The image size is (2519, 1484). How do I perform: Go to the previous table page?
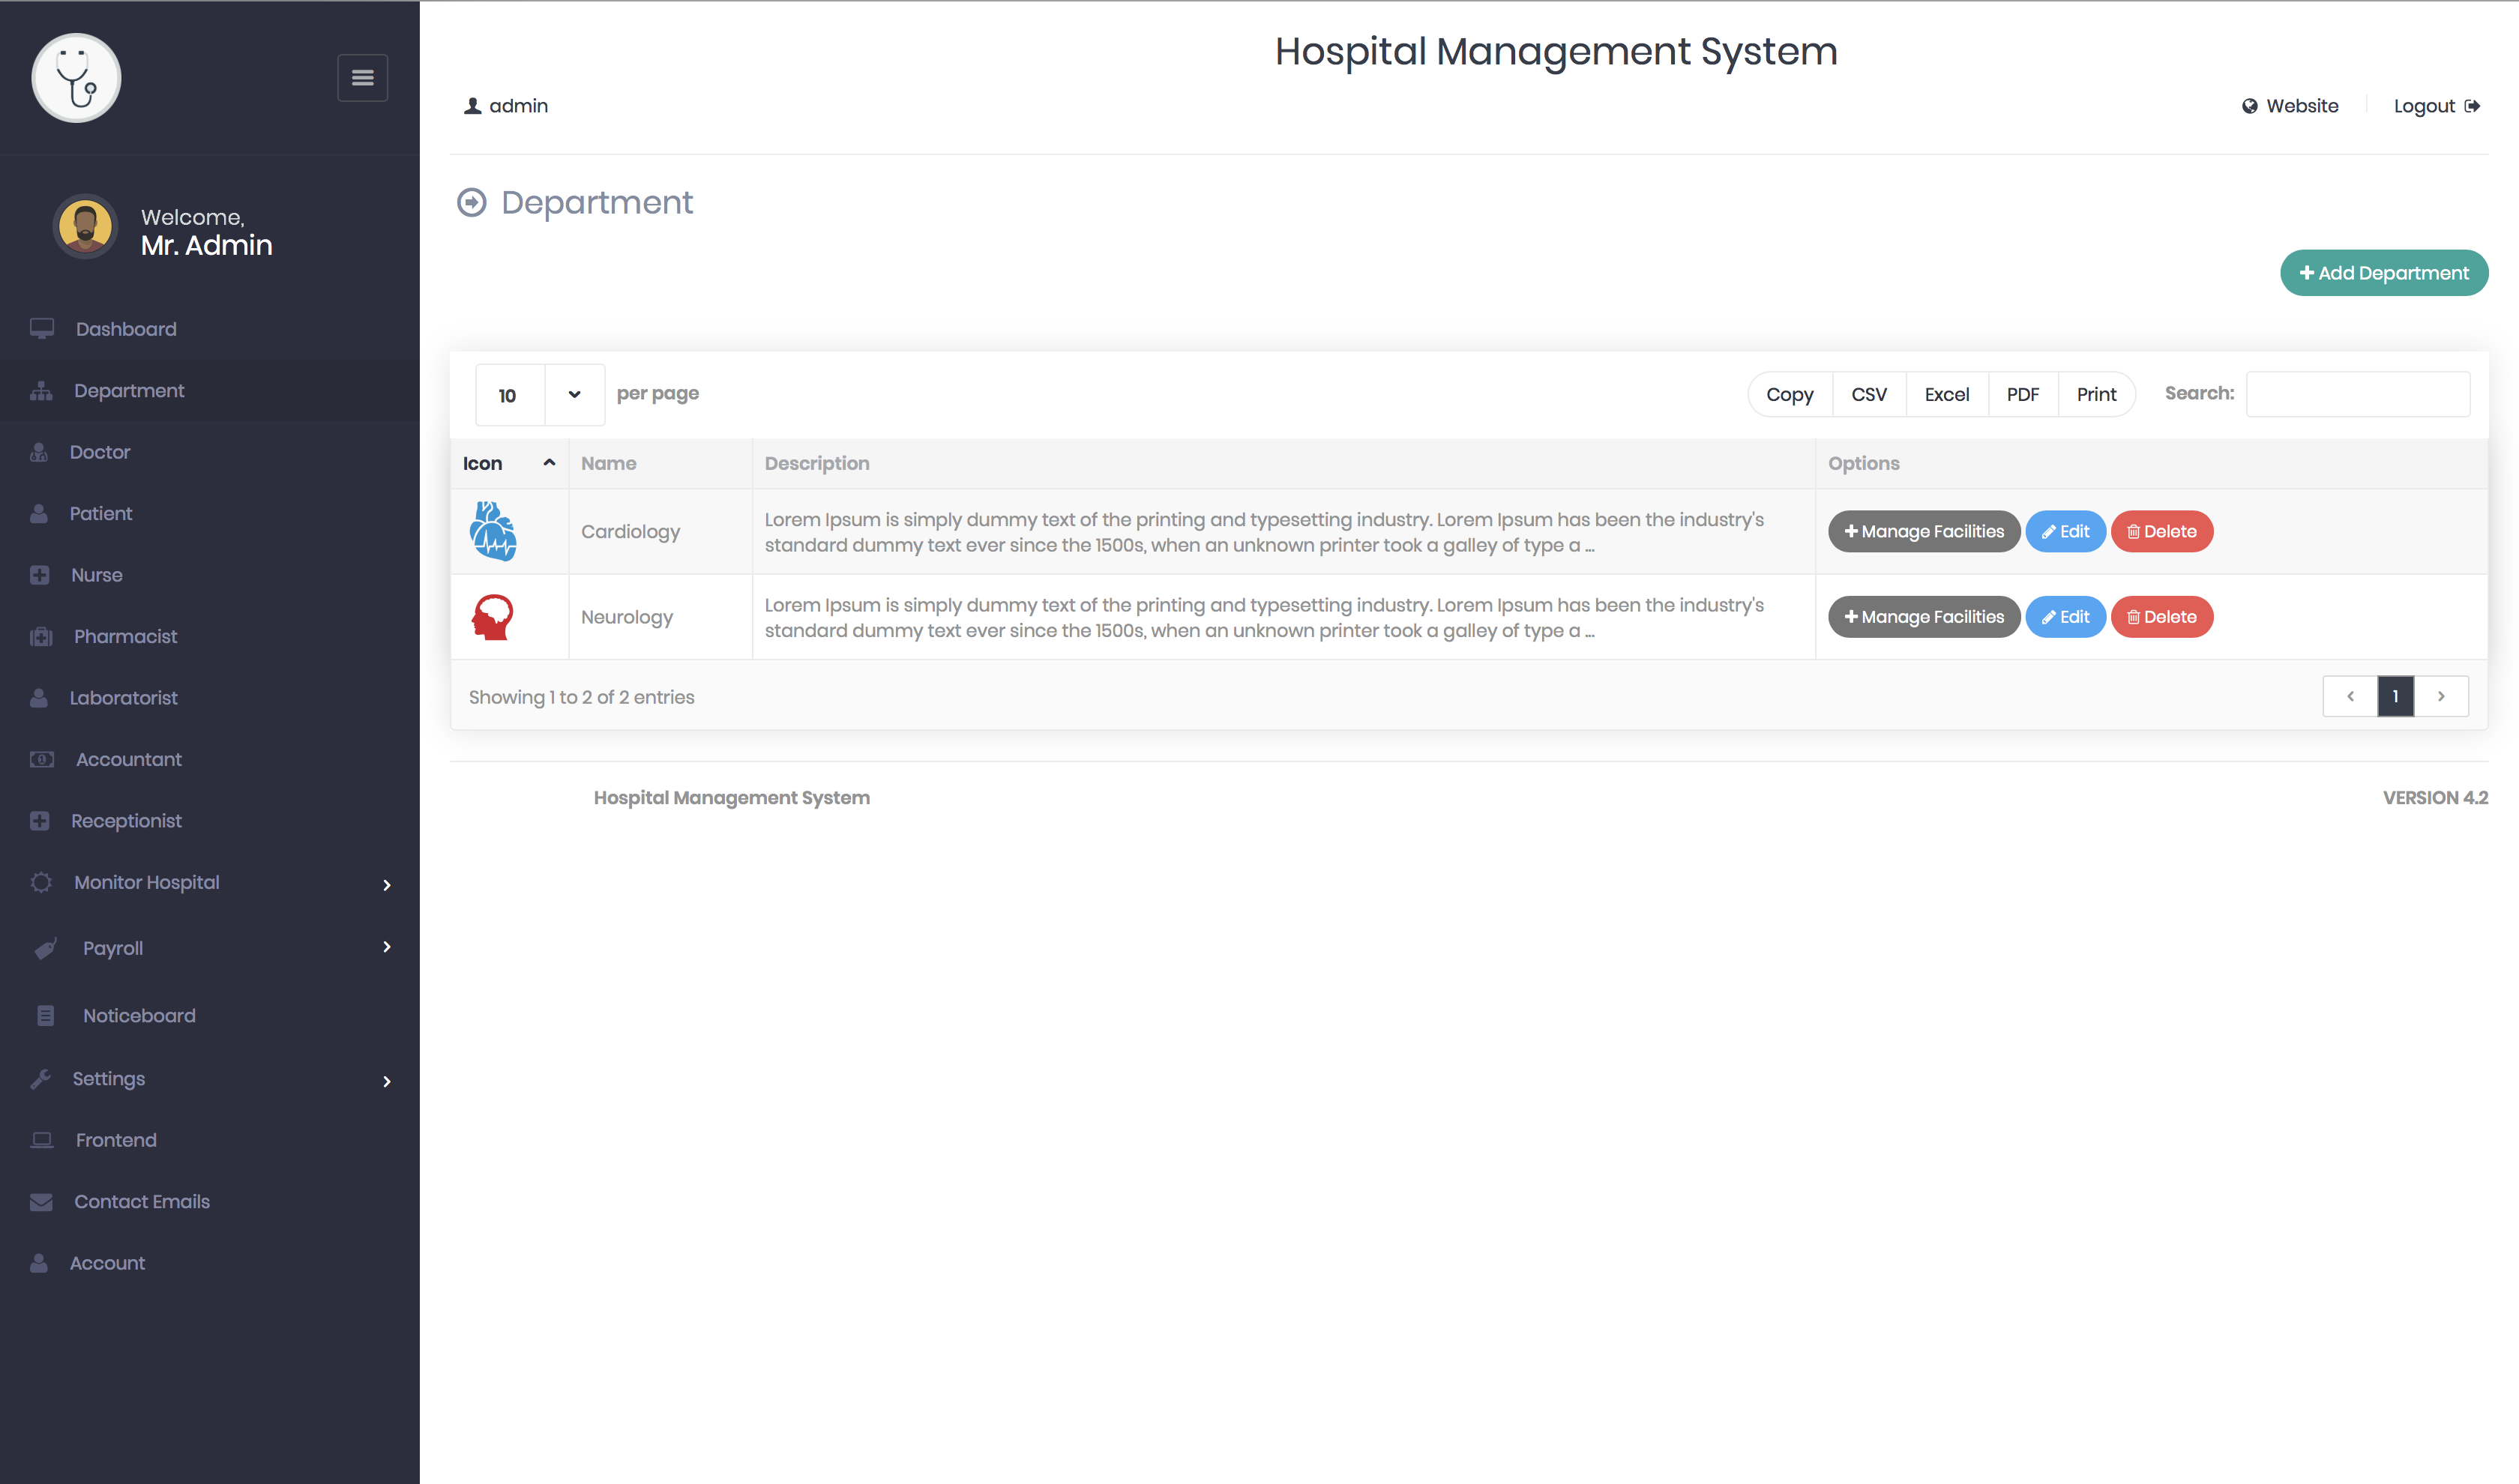(2349, 696)
